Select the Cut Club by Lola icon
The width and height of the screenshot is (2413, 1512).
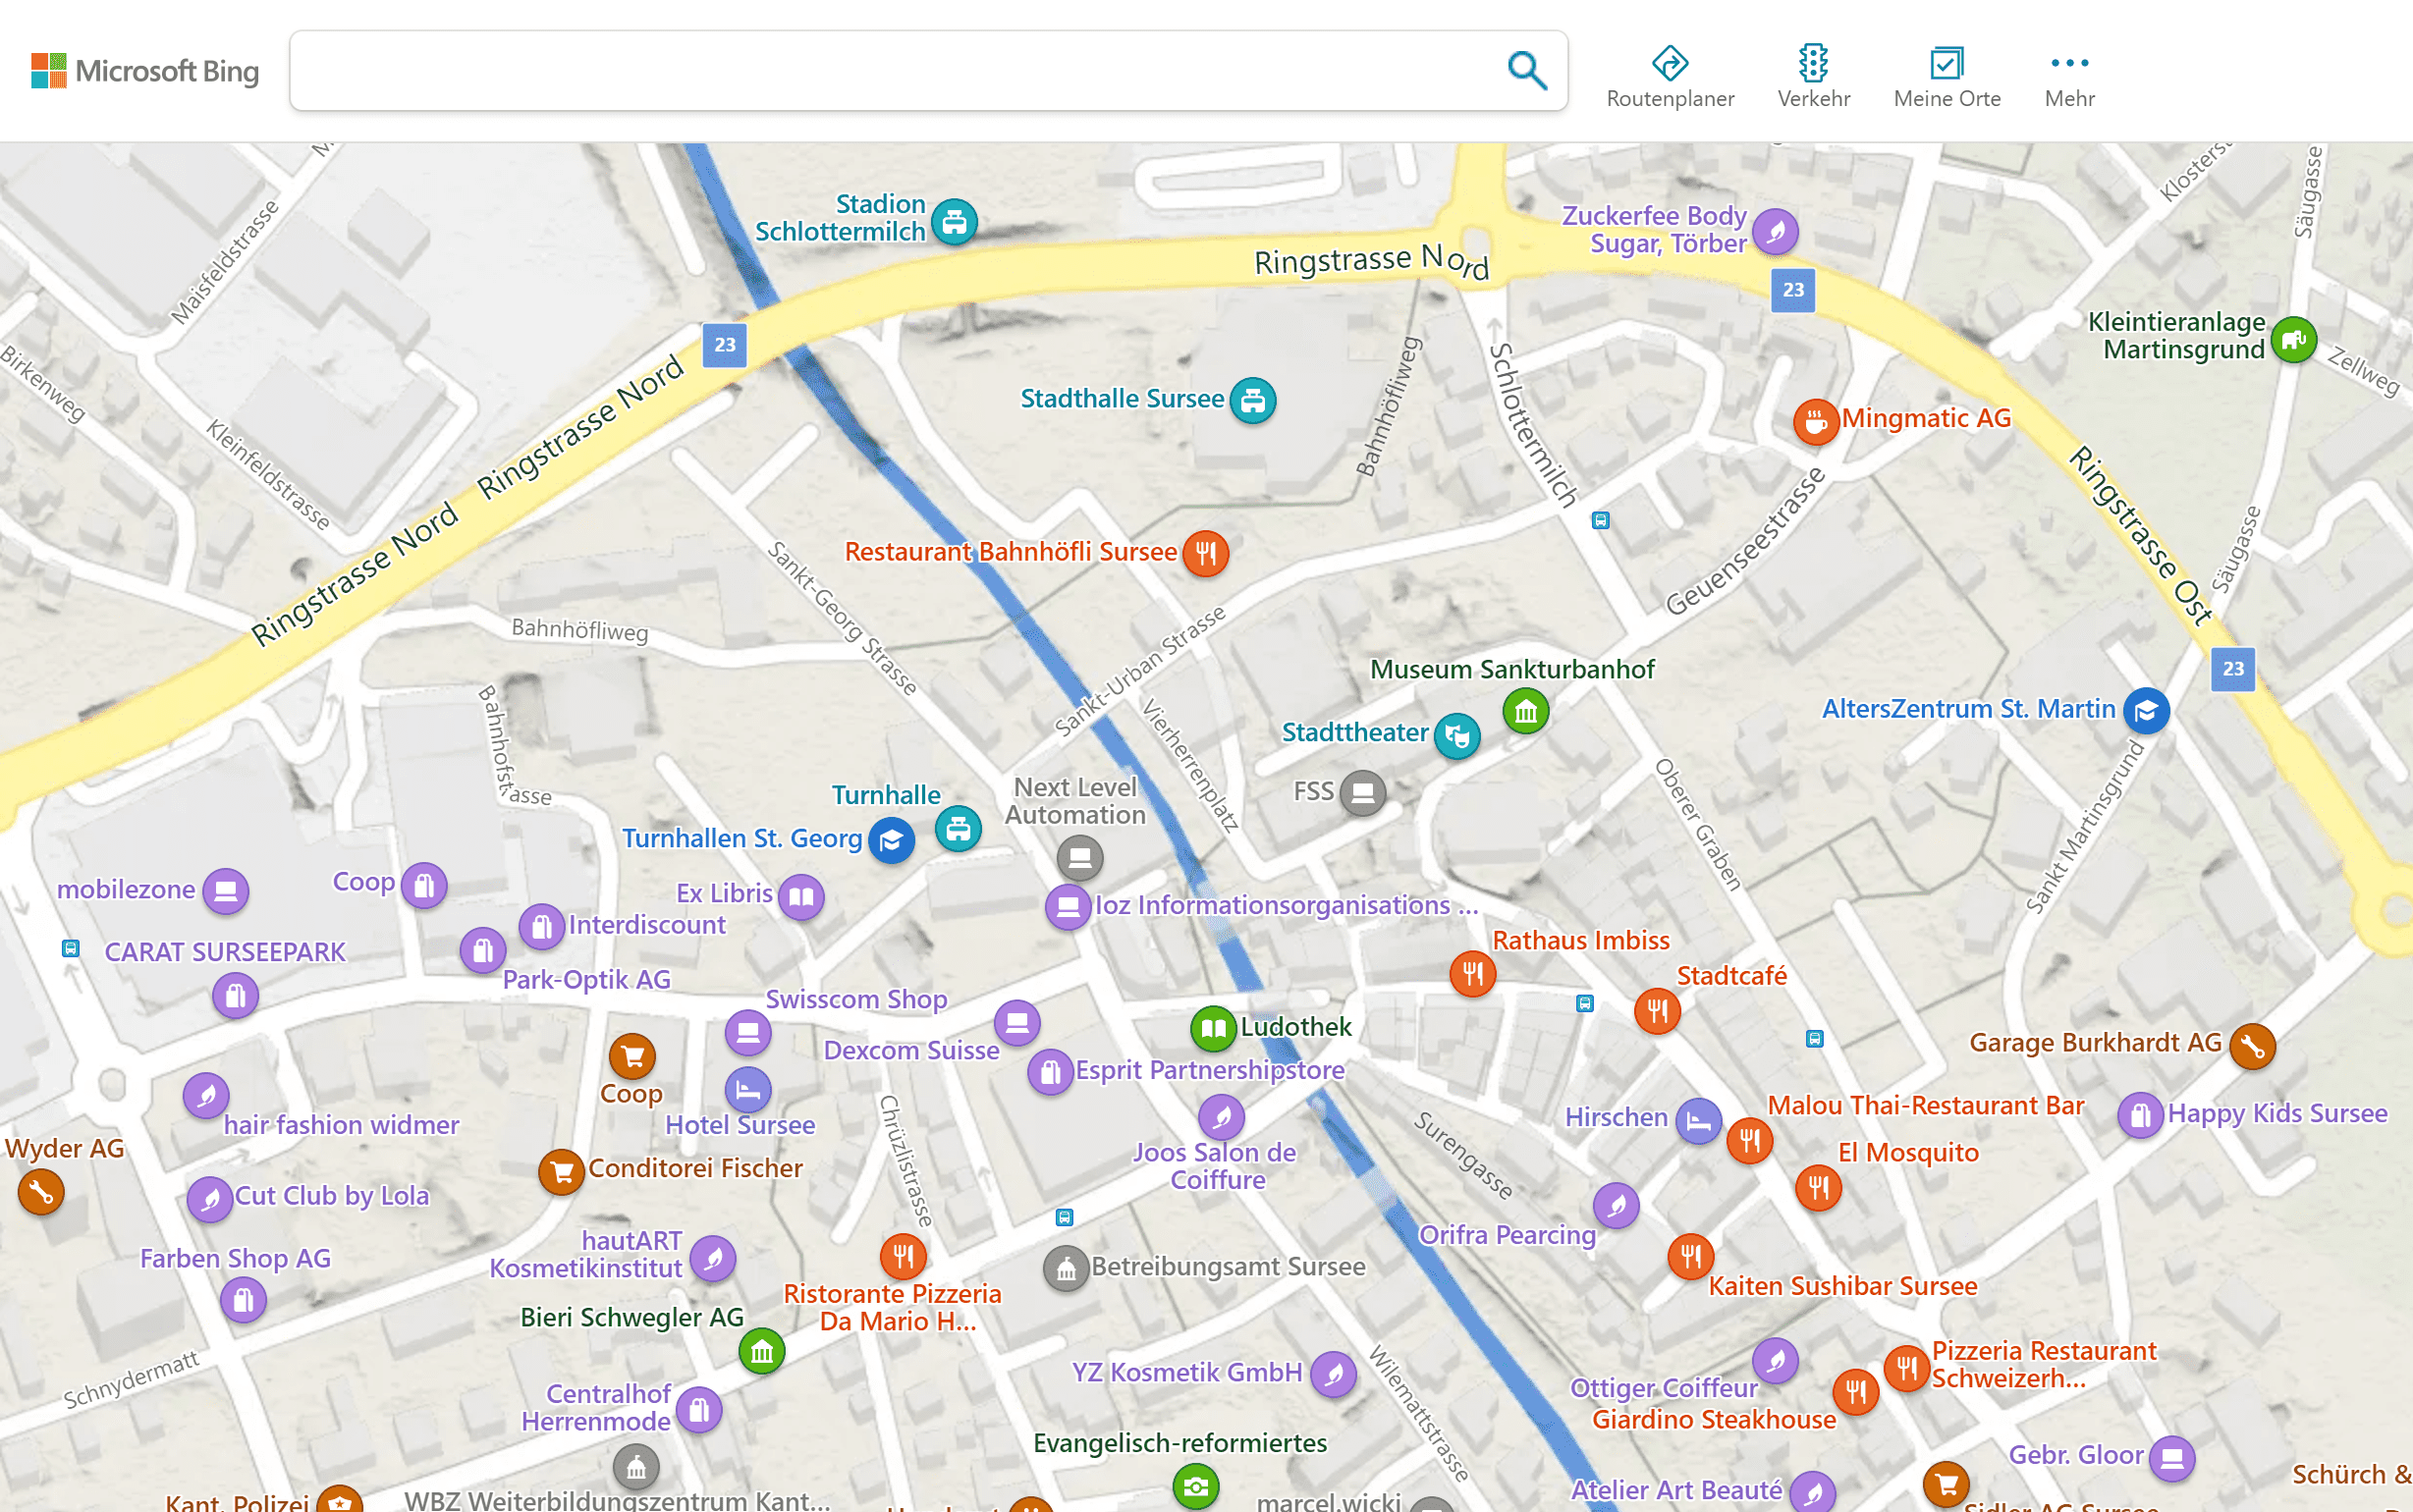tap(210, 1199)
